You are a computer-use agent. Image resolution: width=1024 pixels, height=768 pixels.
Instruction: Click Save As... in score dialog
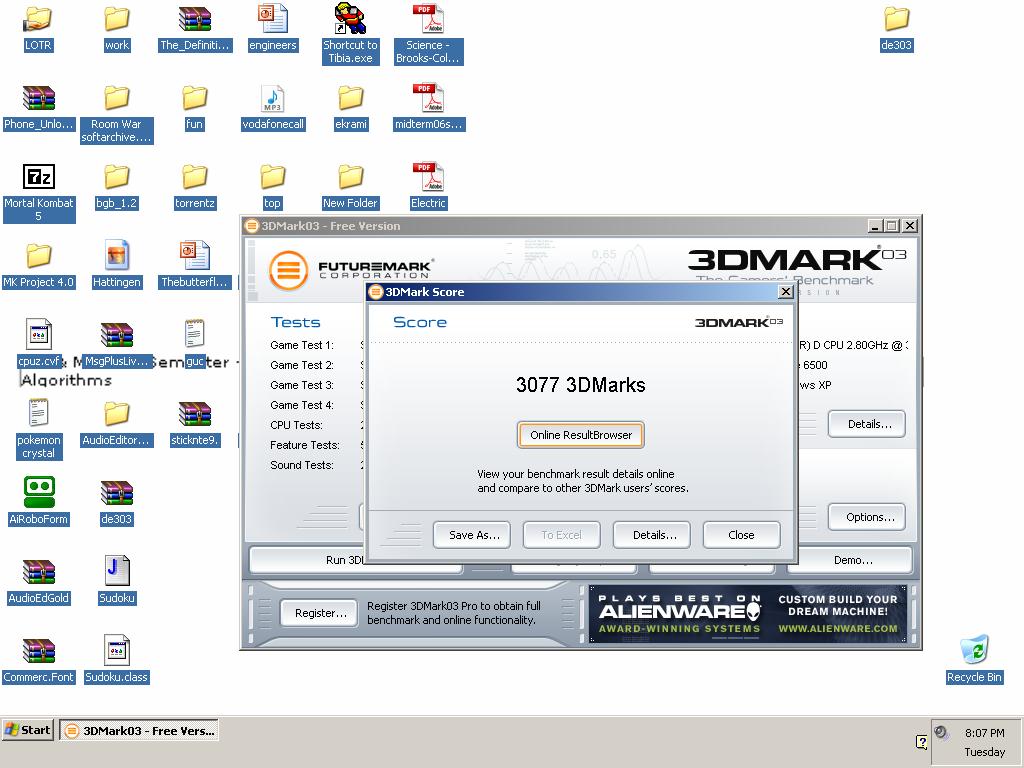point(472,535)
